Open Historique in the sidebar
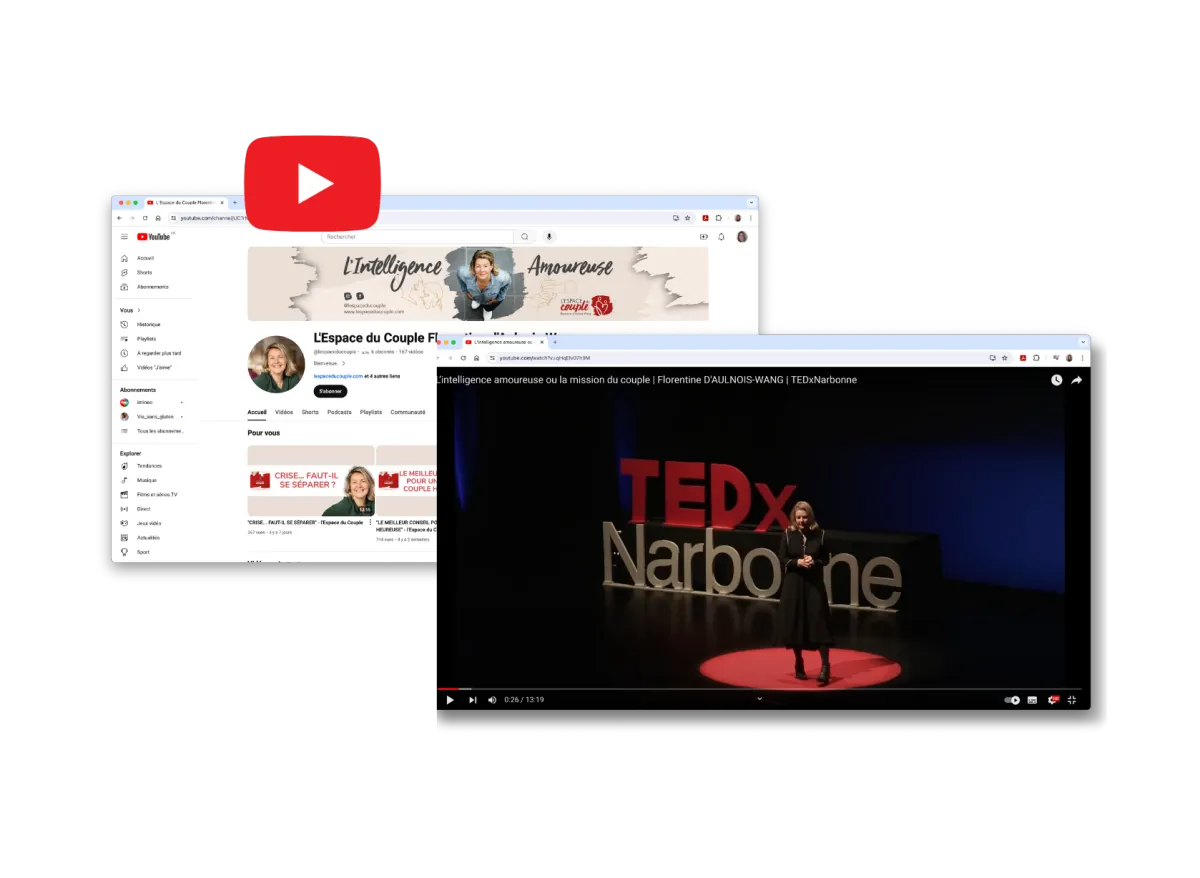 (148, 324)
